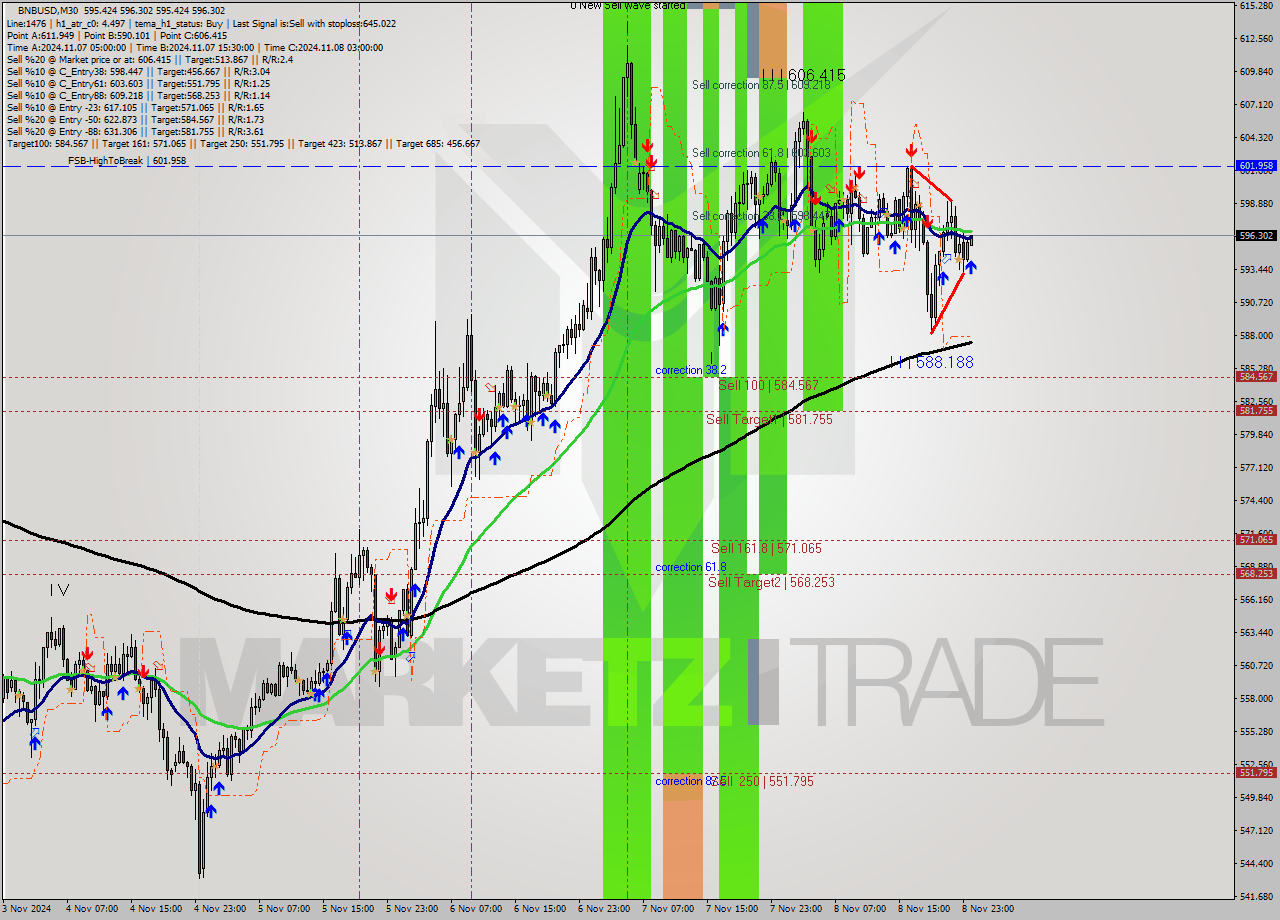Click 'Sell correction 87.5 | 603.218' label

point(761,86)
